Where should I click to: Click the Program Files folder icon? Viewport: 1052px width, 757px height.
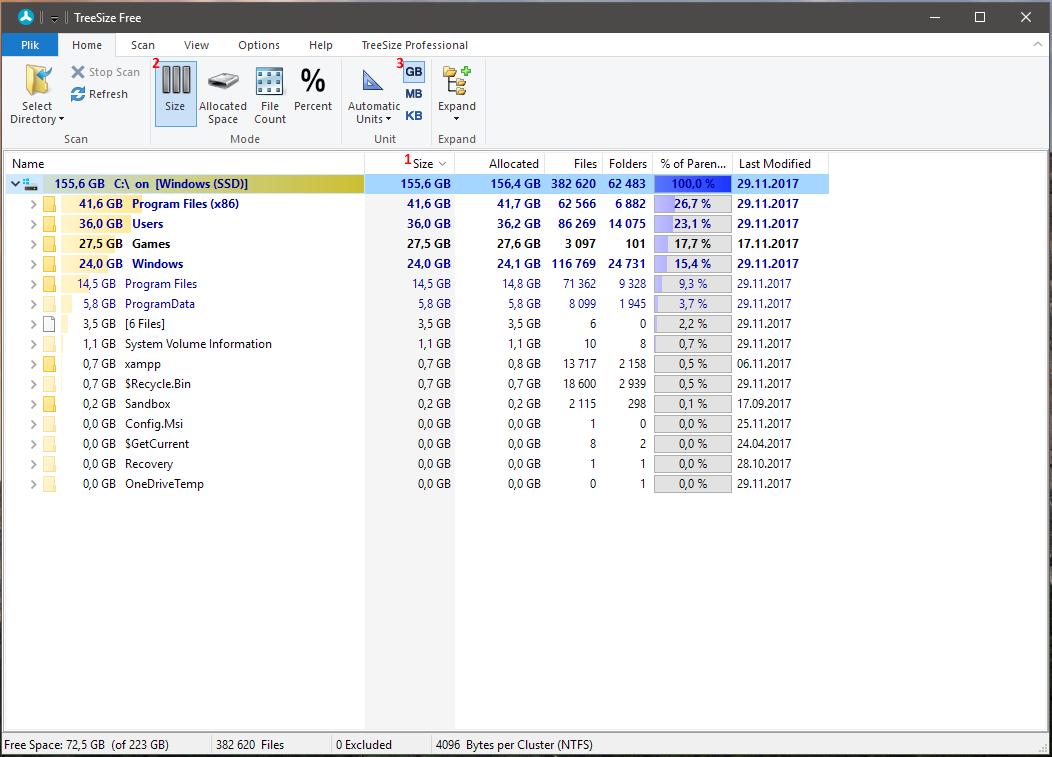49,284
